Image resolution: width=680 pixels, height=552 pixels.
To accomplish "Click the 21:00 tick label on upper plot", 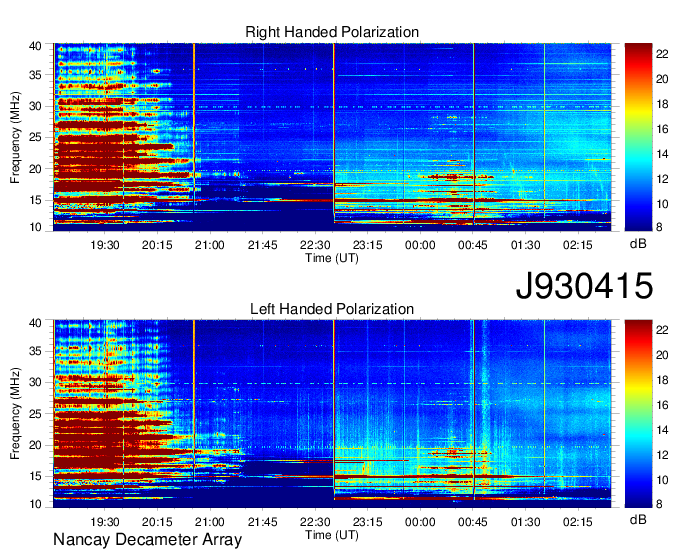I will click(210, 245).
